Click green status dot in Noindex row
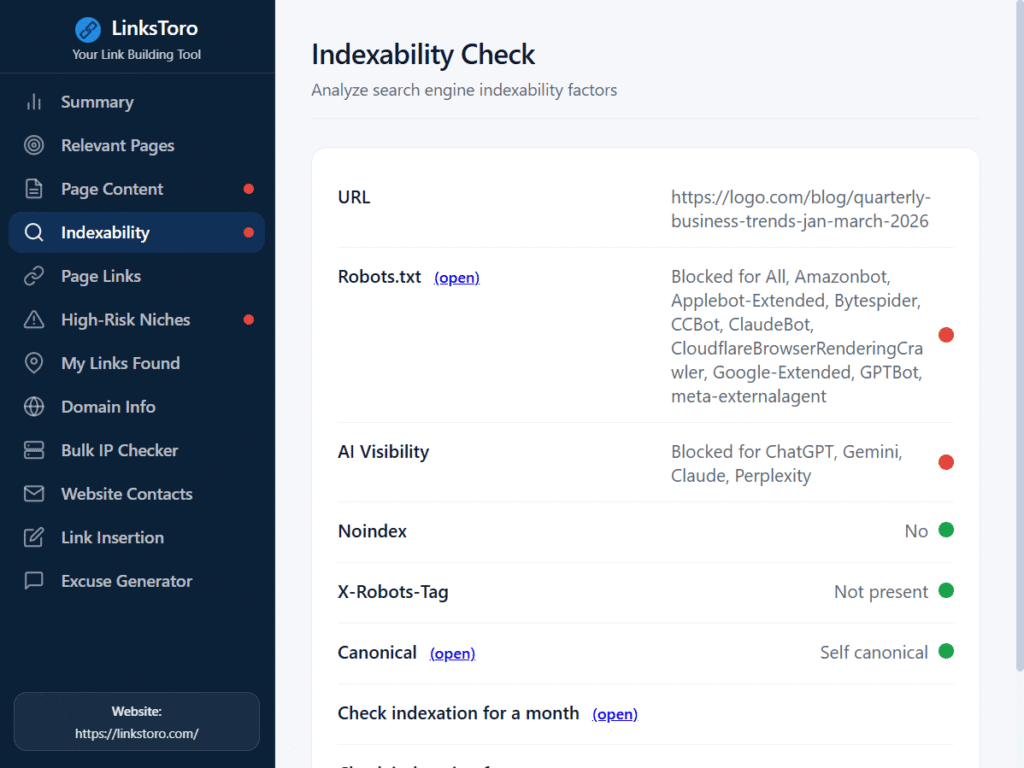The width and height of the screenshot is (1024, 768). pos(946,530)
